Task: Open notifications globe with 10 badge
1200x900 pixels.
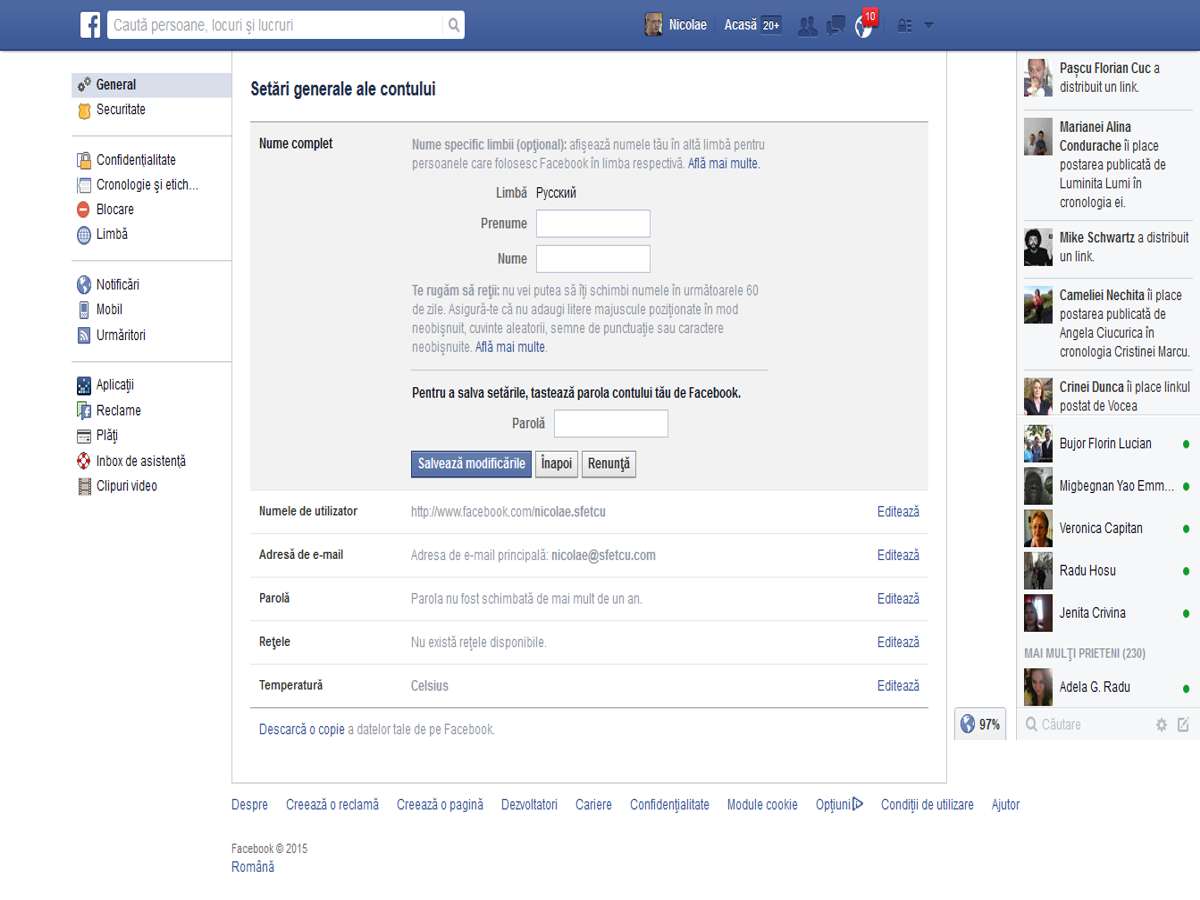Action: coord(864,25)
